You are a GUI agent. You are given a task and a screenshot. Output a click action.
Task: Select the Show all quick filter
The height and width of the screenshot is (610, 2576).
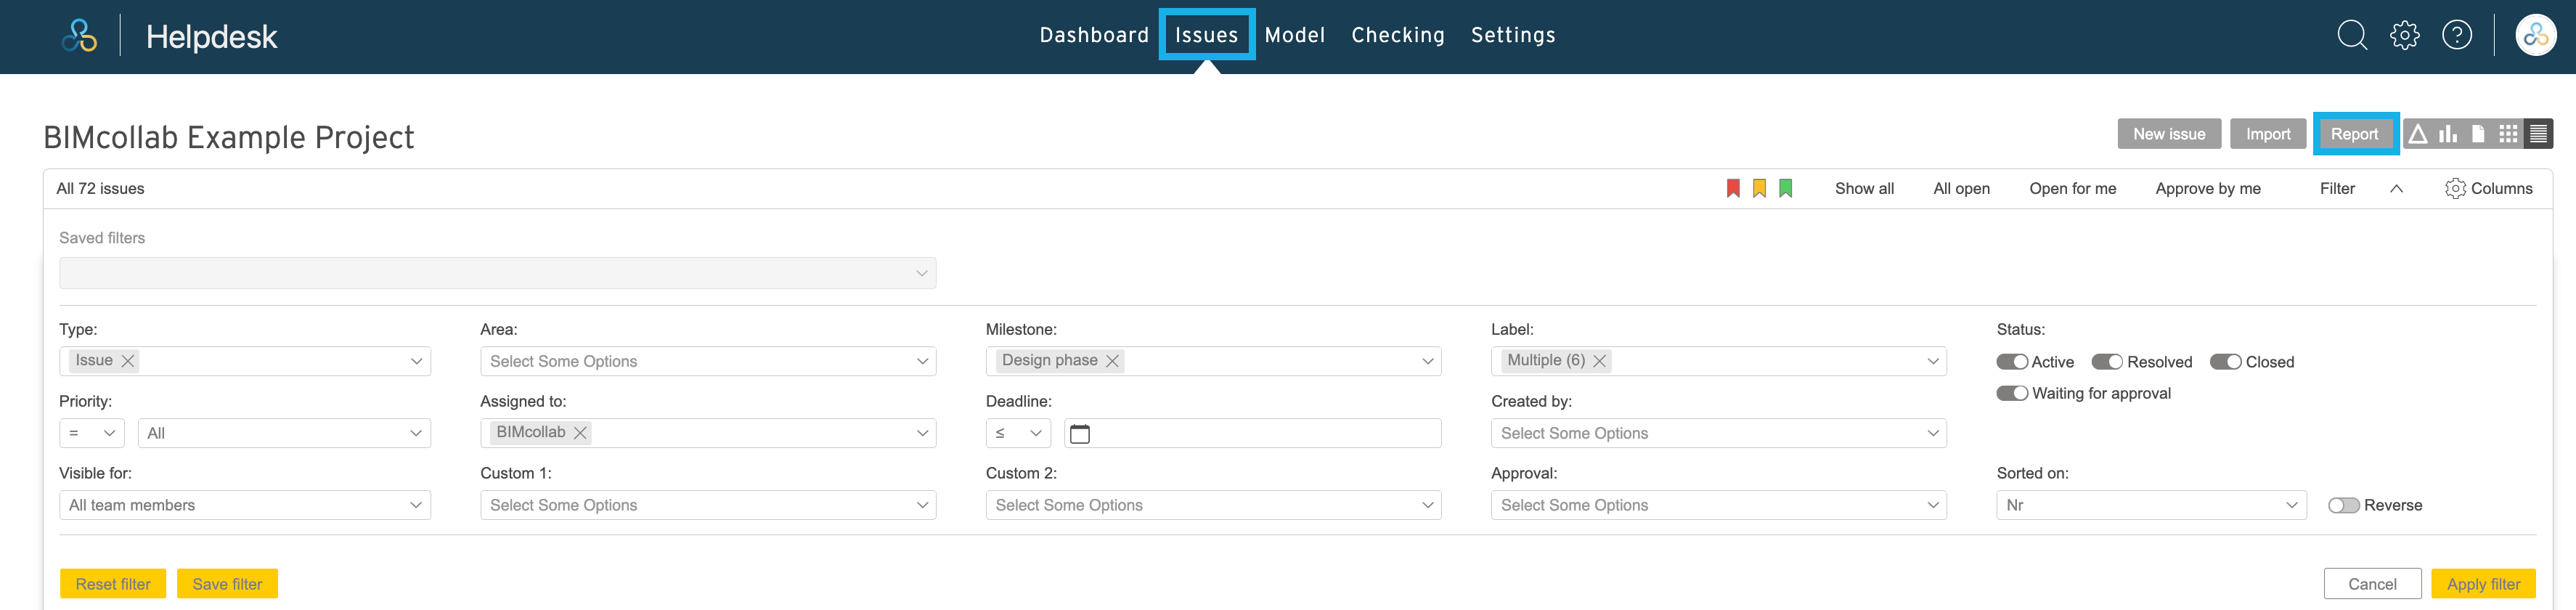pyautogui.click(x=1864, y=188)
